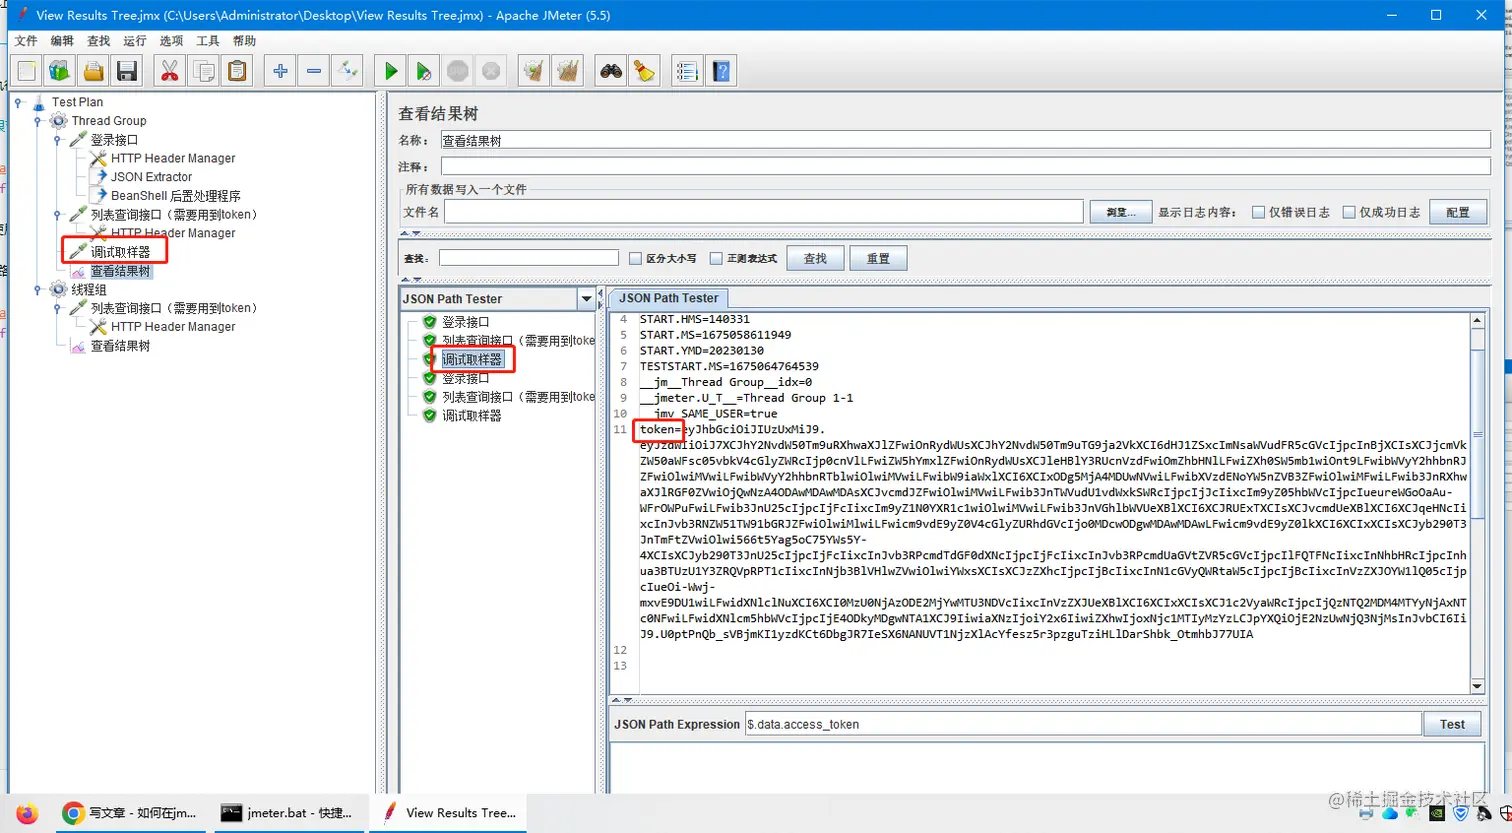The image size is (1512, 833).
Task: Click the Open file folder icon
Action: tap(93, 71)
